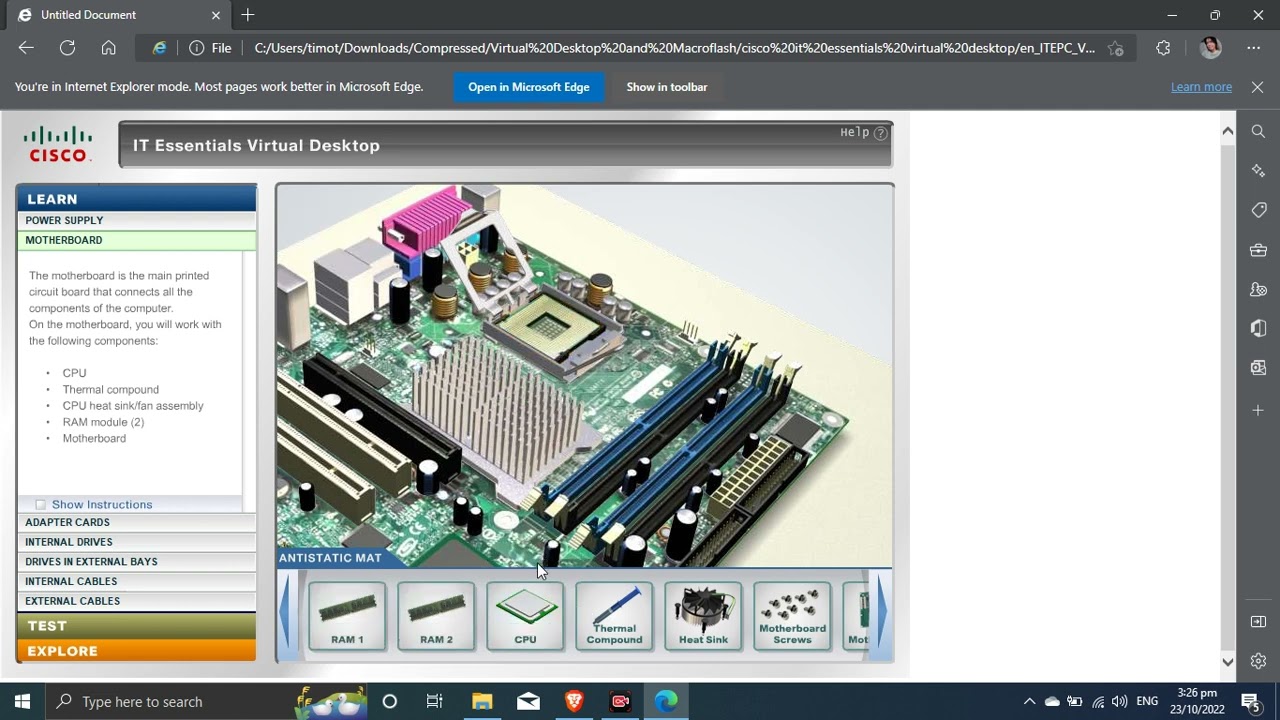Screen dimensions: 1280x720
Task: Open Task View on the taskbar
Action: (434, 701)
